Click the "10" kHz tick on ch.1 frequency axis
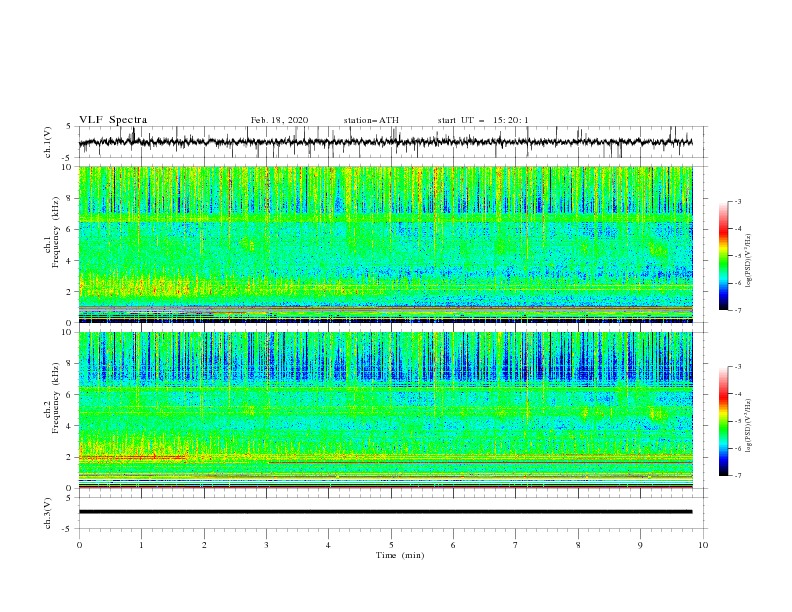 tap(69, 167)
